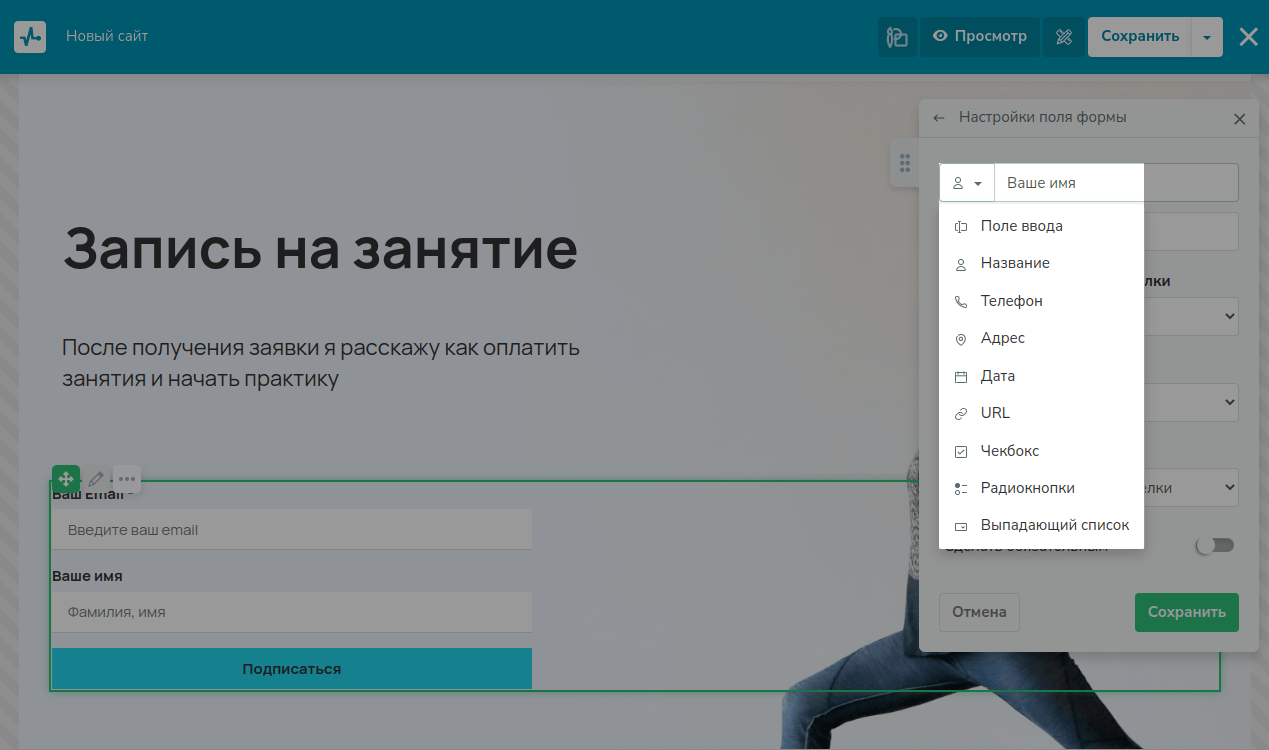Screen dimensions: 1269x750
Task: Choose Дата field type
Action: click(x=1041, y=376)
